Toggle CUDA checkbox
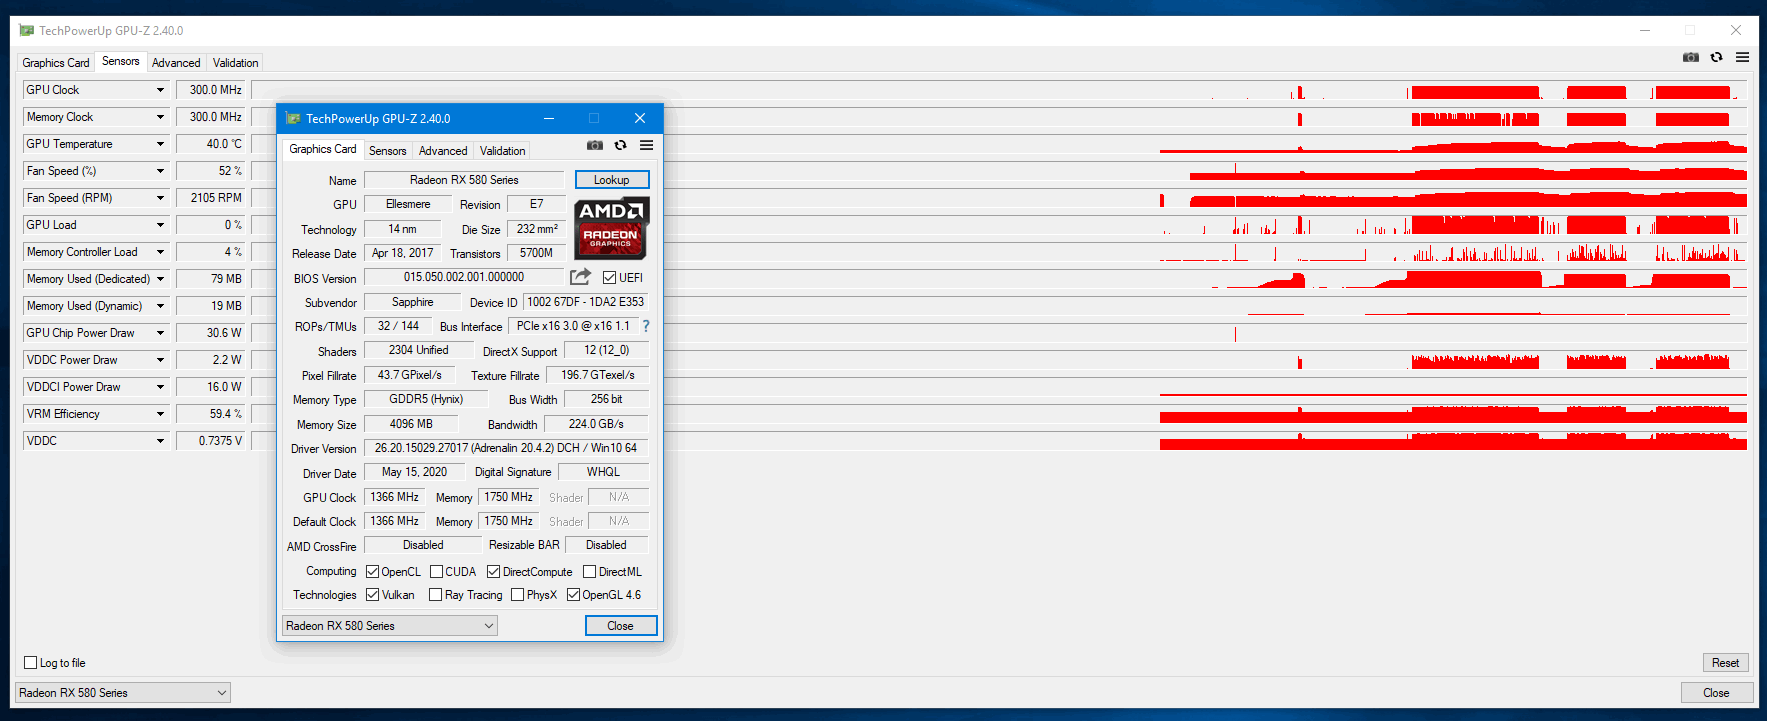Screen dimensions: 1767x721 pyautogui.click(x=436, y=572)
